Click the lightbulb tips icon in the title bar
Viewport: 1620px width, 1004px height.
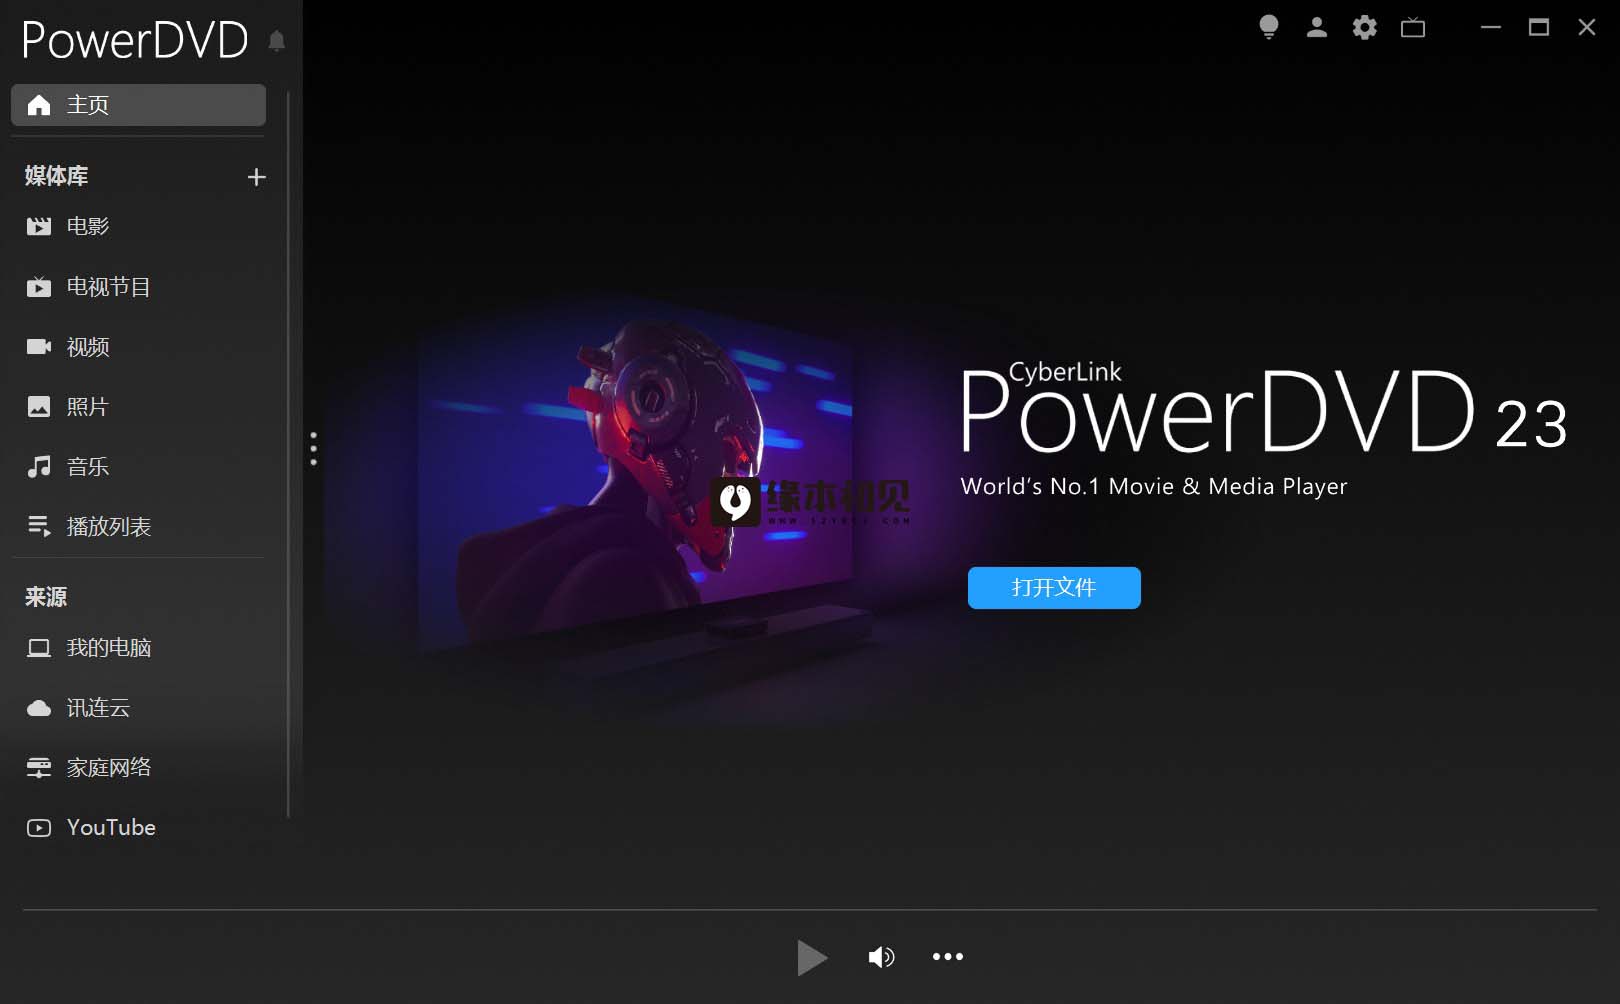[x=1269, y=27]
